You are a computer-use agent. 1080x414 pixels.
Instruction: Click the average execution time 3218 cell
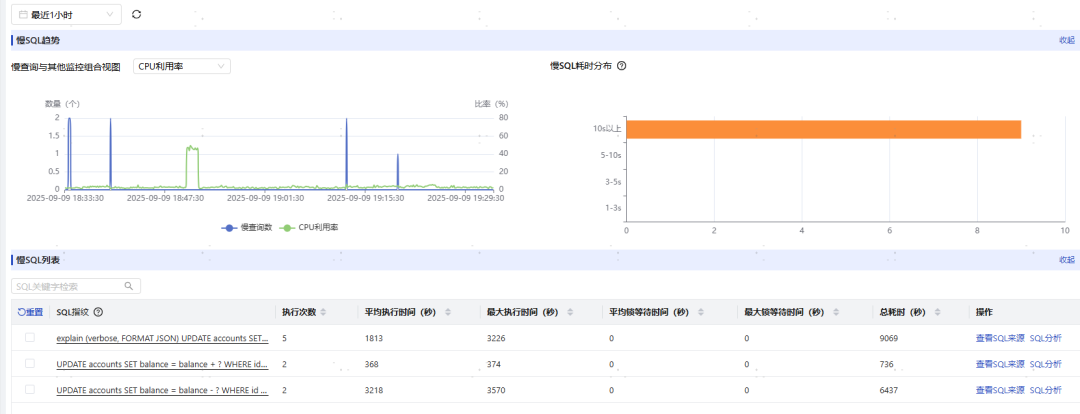tap(374, 390)
